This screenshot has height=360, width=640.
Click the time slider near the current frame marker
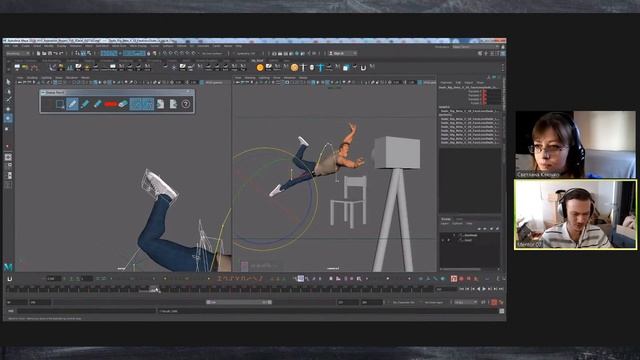coord(154,289)
